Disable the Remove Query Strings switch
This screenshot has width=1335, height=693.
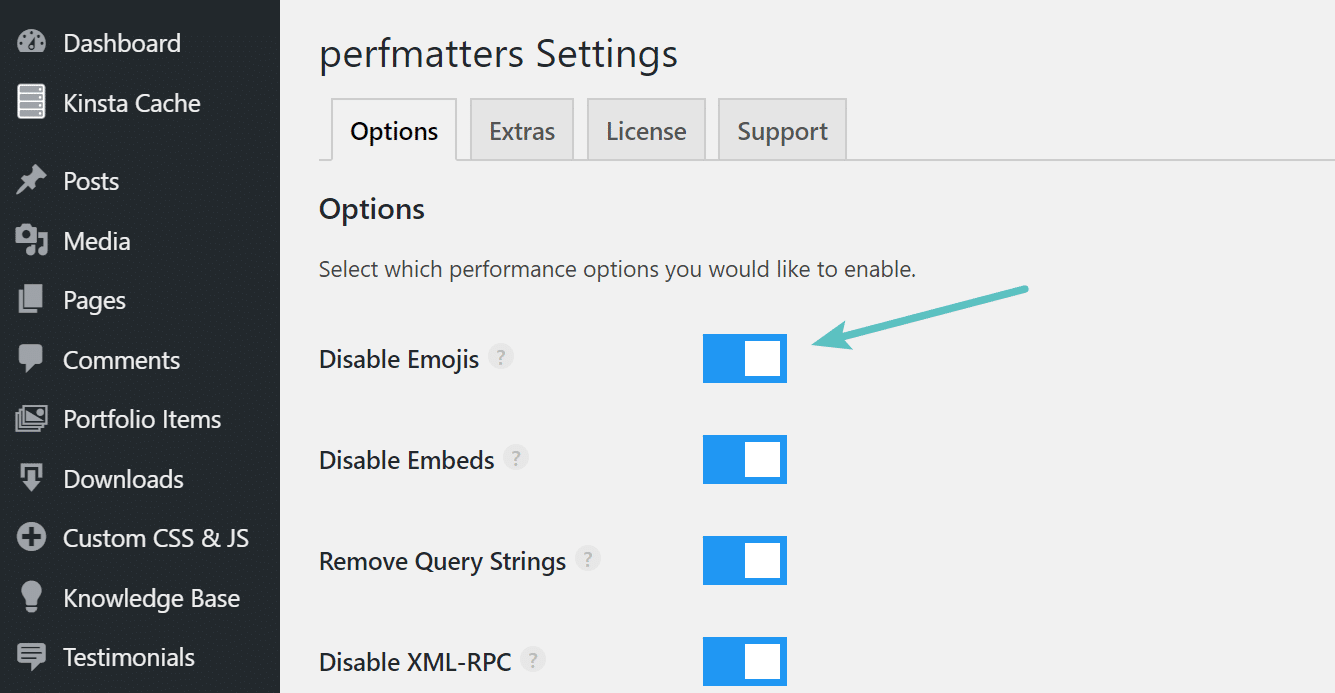coord(745,560)
